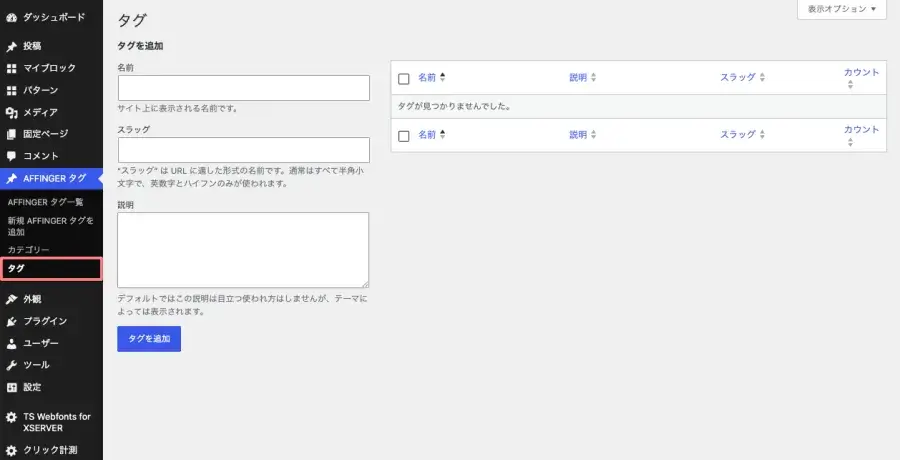The height and width of the screenshot is (460, 900).
Task: Click the blue タグを追加 button
Action: click(x=149, y=339)
